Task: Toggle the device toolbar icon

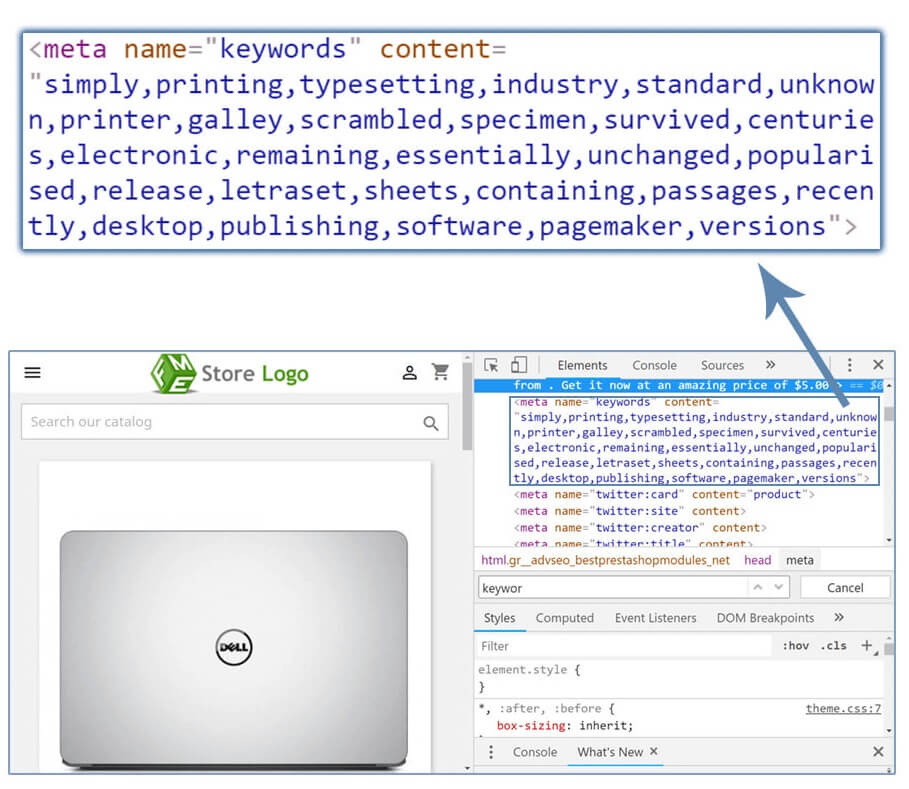Action: click(x=519, y=365)
